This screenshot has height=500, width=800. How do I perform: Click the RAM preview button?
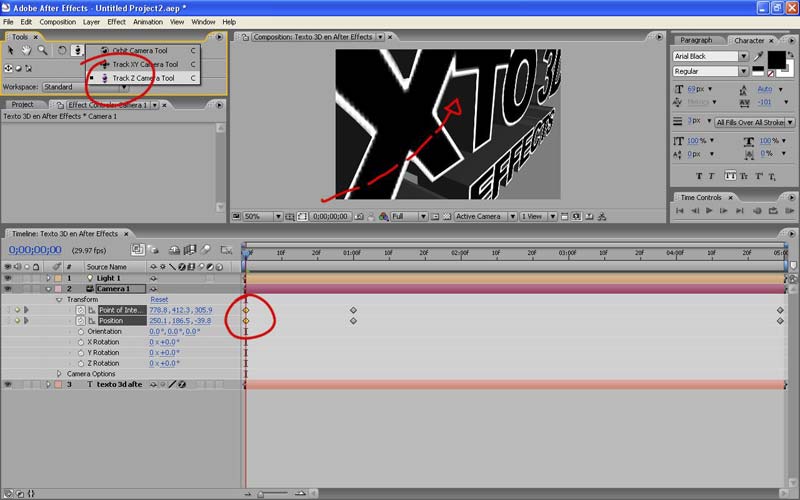pos(789,210)
